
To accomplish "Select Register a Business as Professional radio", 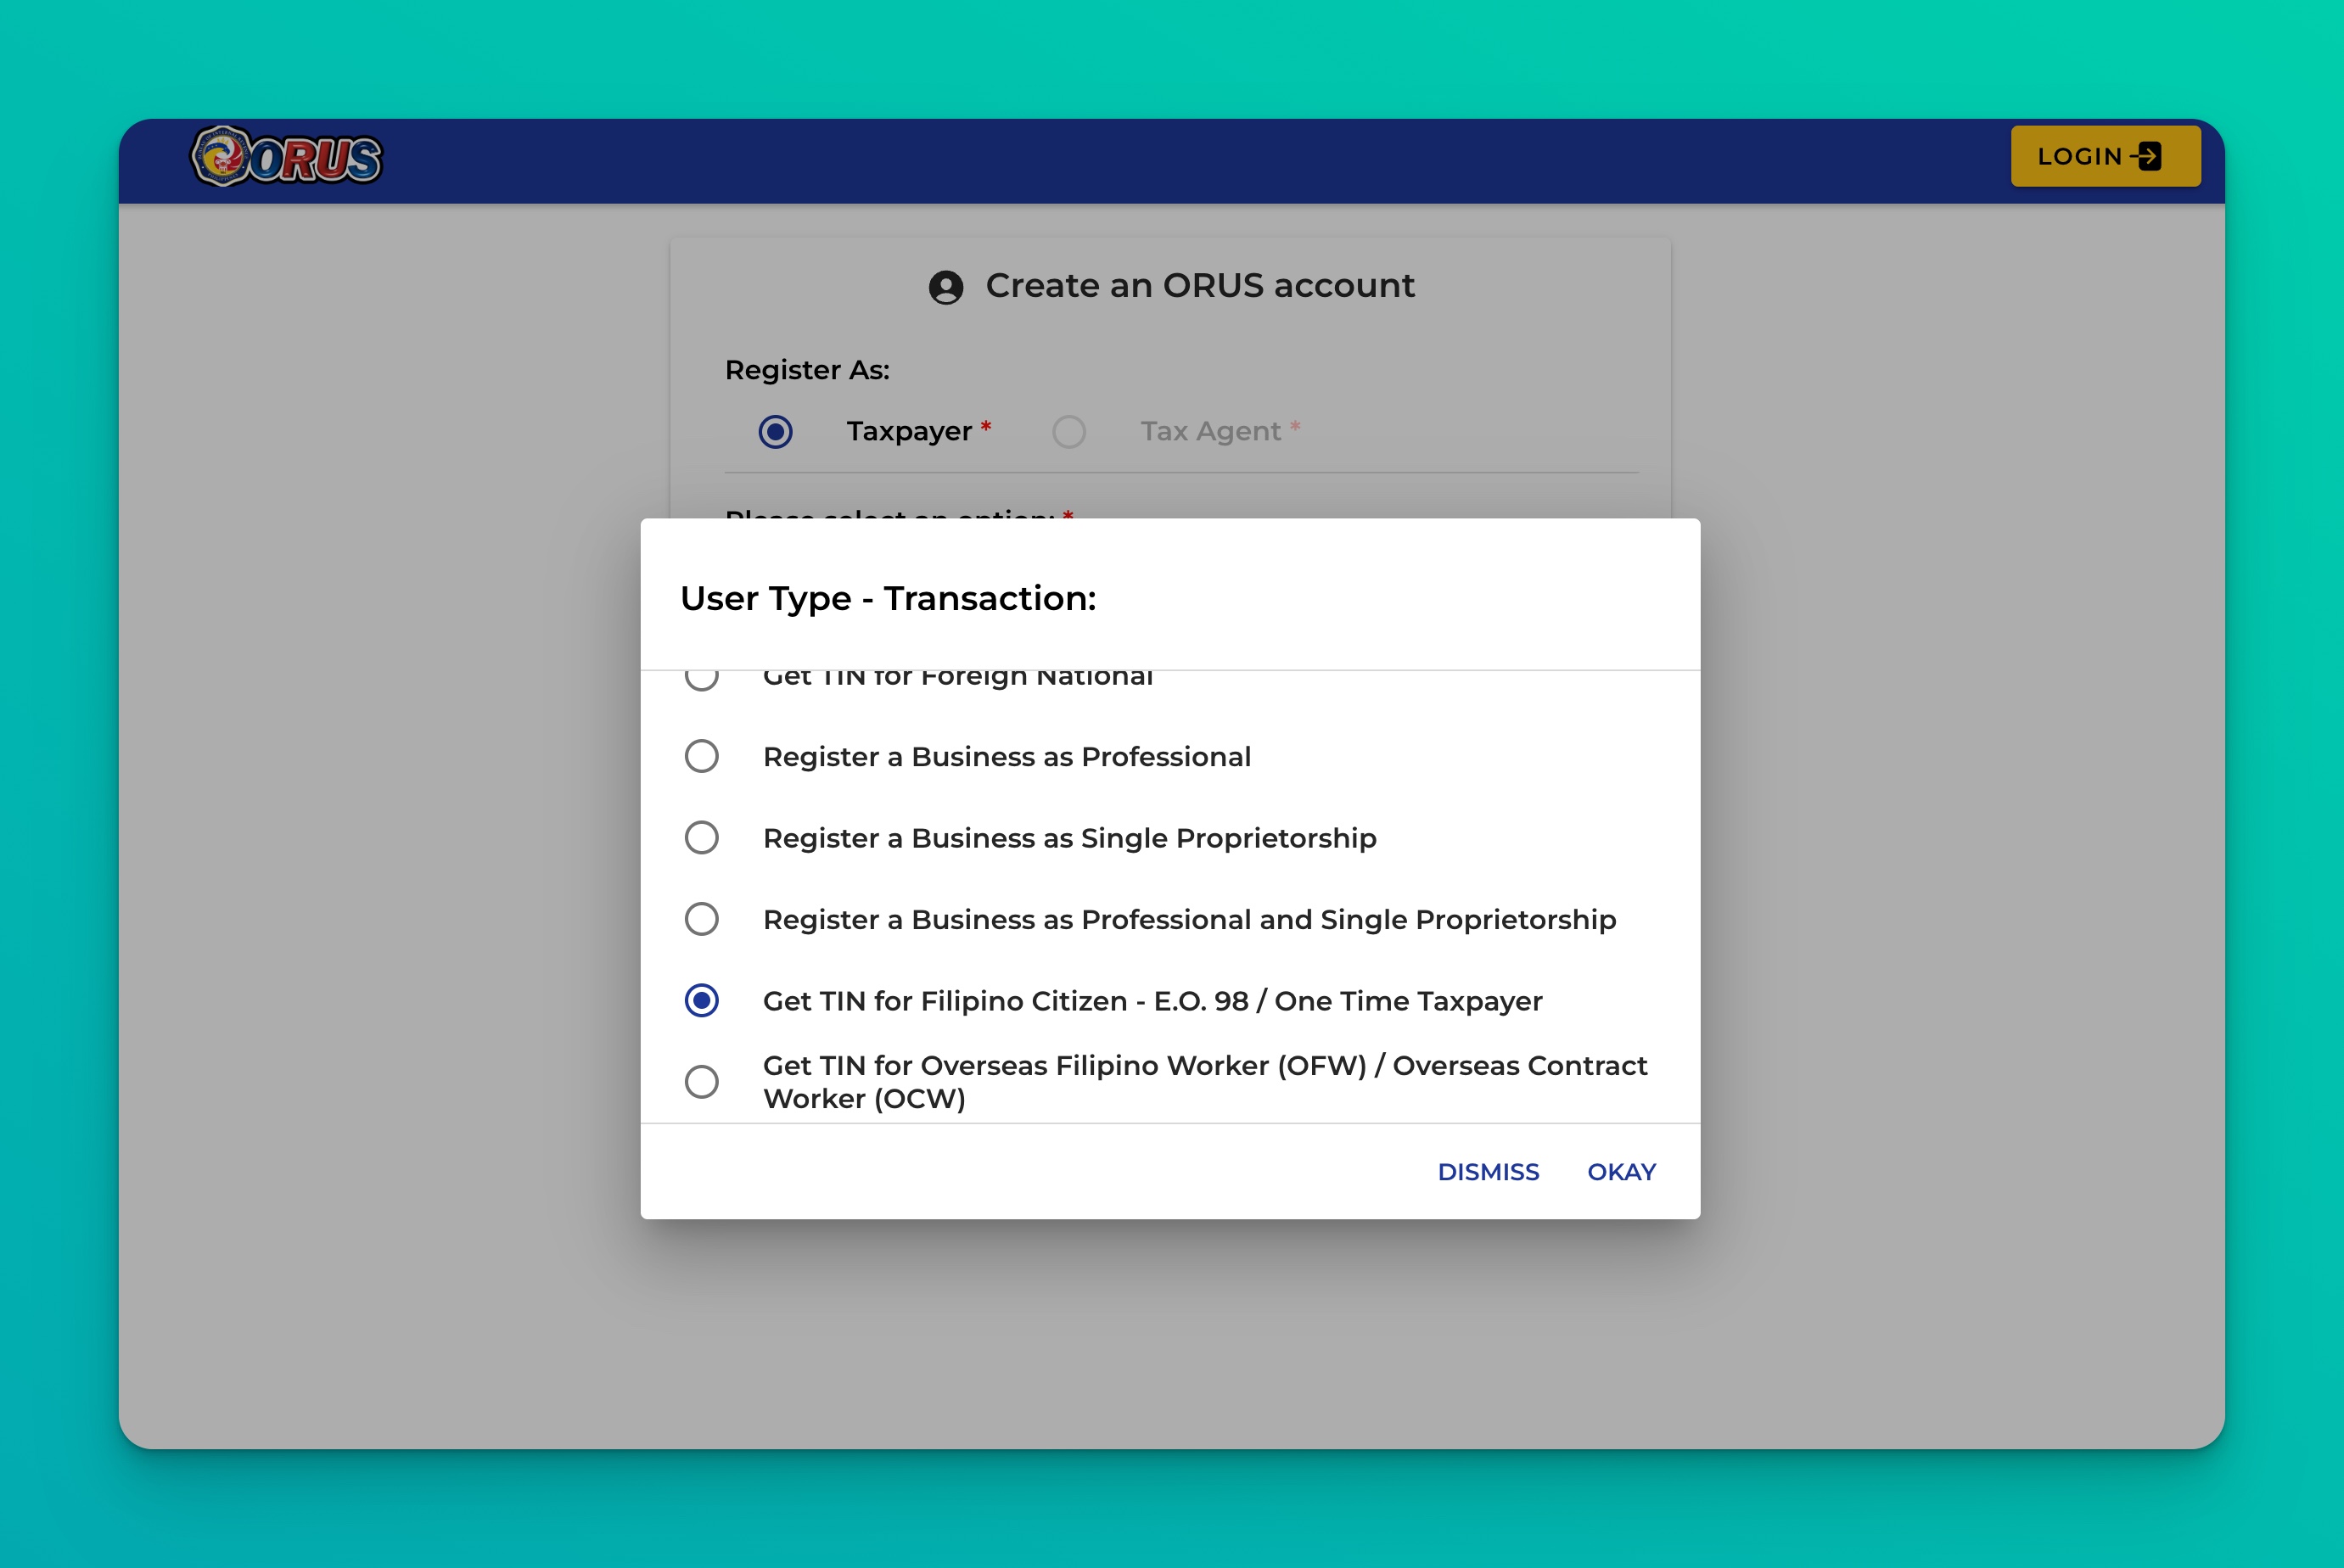I will 701,756.
